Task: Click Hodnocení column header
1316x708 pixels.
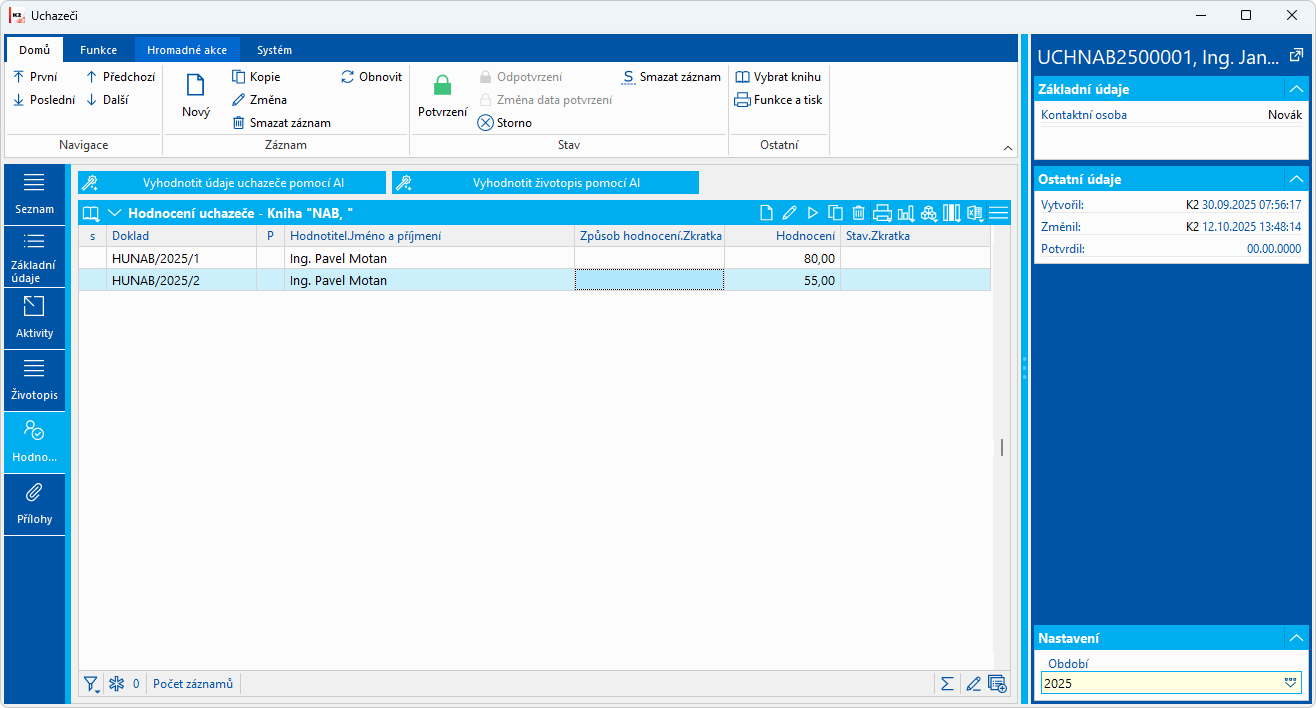Action: (782, 236)
